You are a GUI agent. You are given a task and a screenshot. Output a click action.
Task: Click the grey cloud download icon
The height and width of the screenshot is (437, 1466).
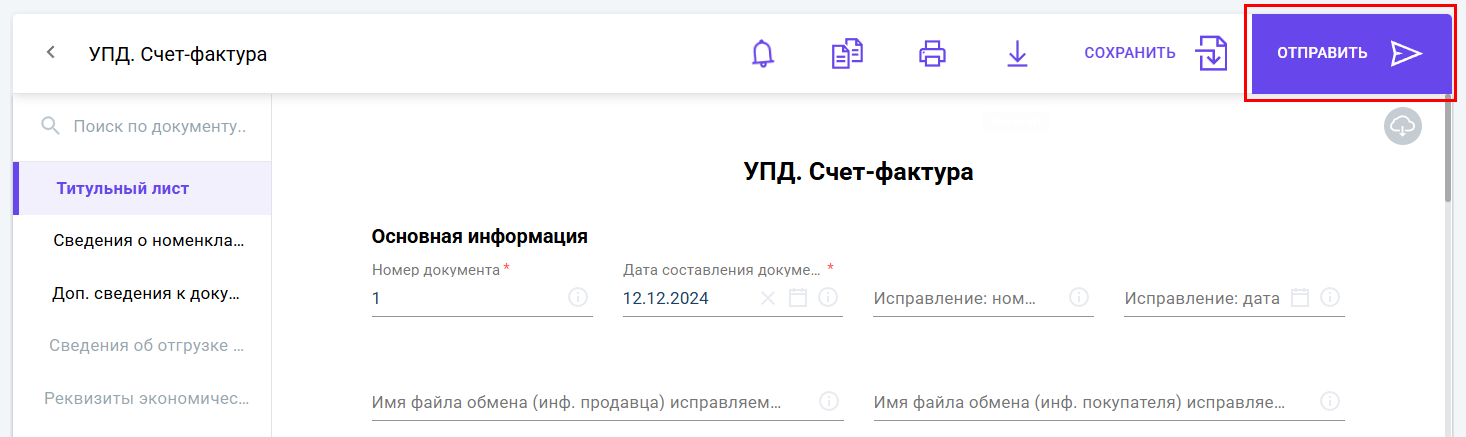(1403, 126)
